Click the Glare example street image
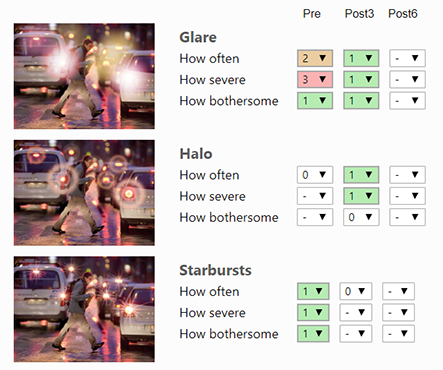The height and width of the screenshot is (370, 443). point(84,76)
